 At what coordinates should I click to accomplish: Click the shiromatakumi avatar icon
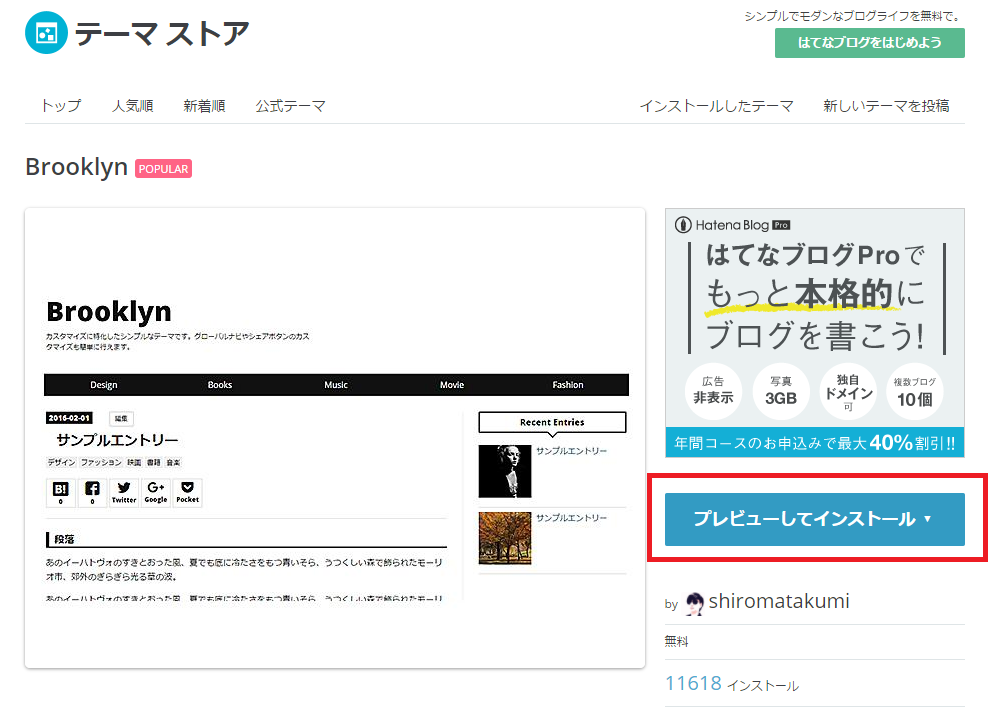tap(695, 603)
